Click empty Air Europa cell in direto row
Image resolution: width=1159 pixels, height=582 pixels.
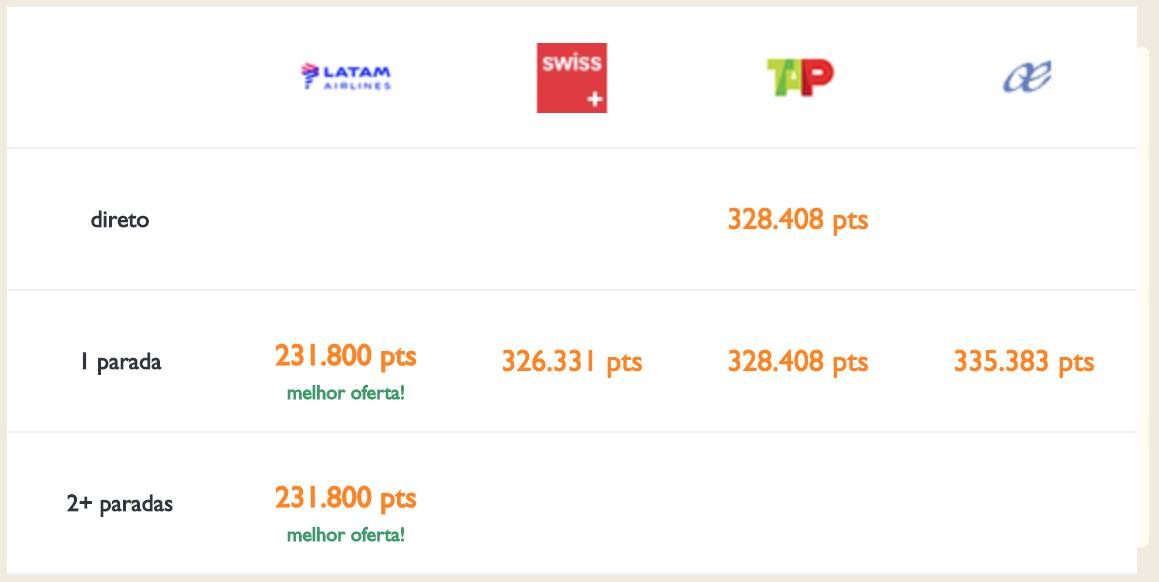(x=1024, y=220)
